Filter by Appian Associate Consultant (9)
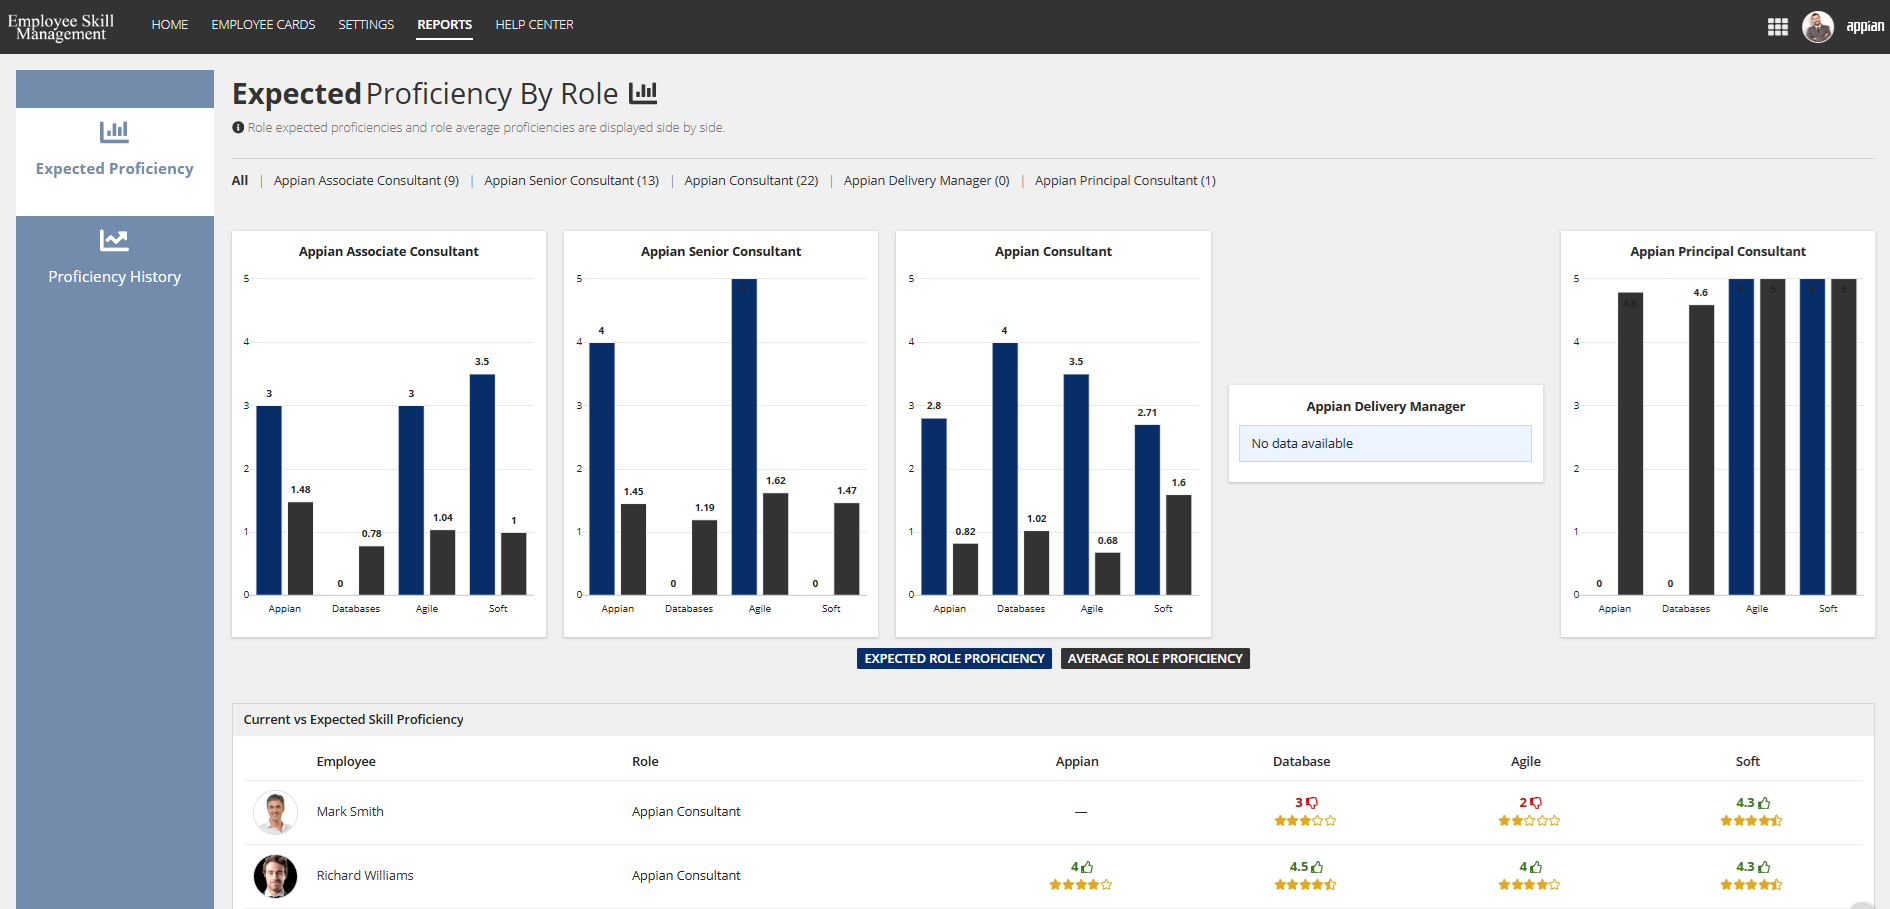The width and height of the screenshot is (1890, 909). coord(366,181)
